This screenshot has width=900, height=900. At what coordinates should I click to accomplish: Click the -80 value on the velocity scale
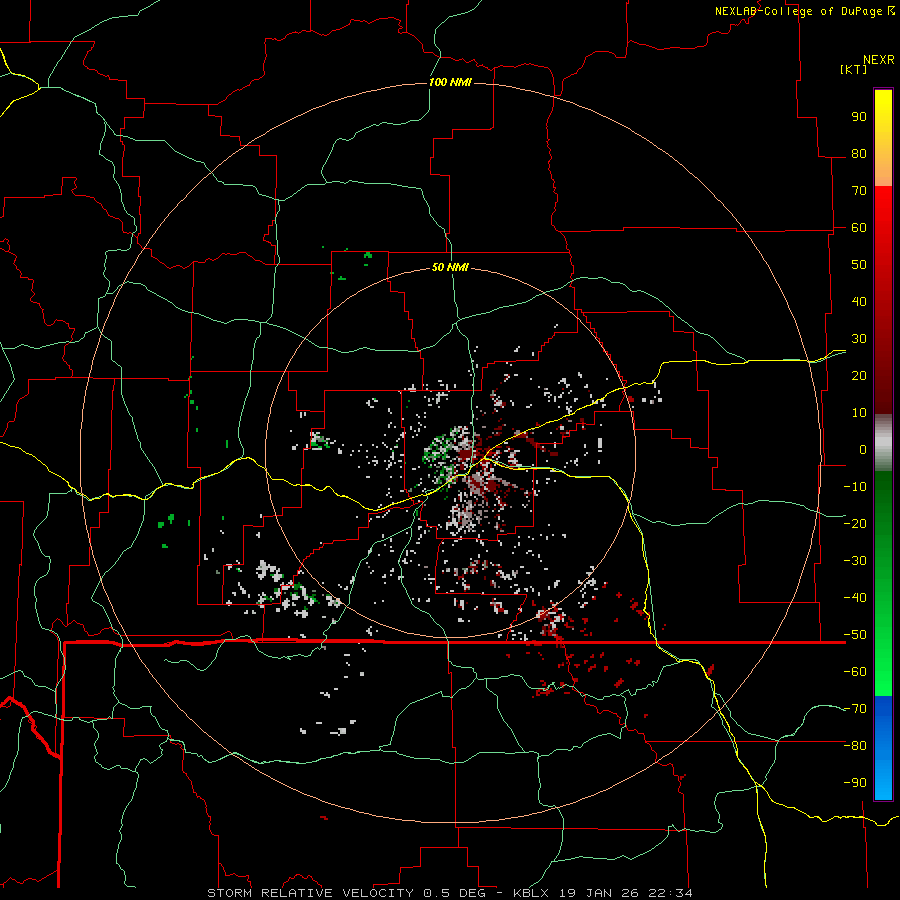click(x=855, y=746)
